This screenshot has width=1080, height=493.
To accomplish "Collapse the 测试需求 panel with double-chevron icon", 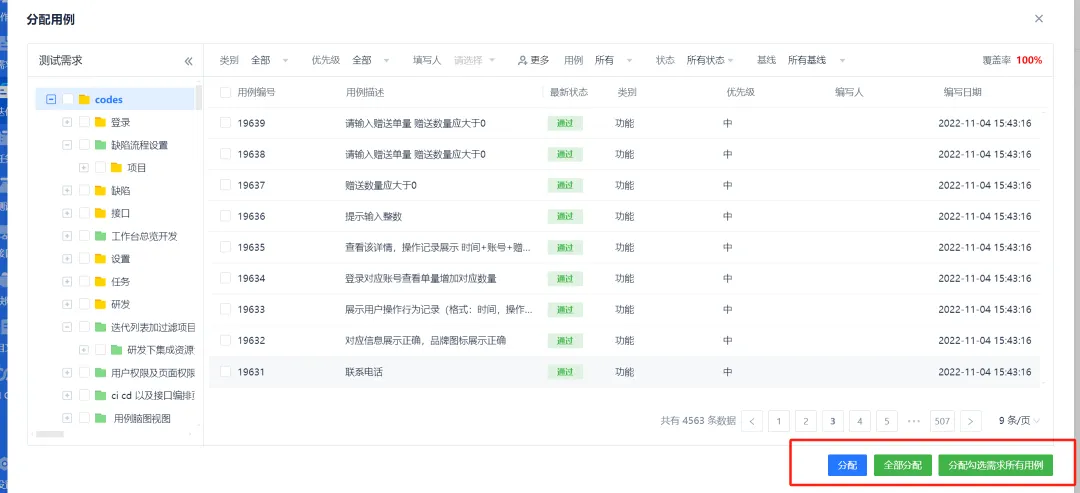I will 188,61.
